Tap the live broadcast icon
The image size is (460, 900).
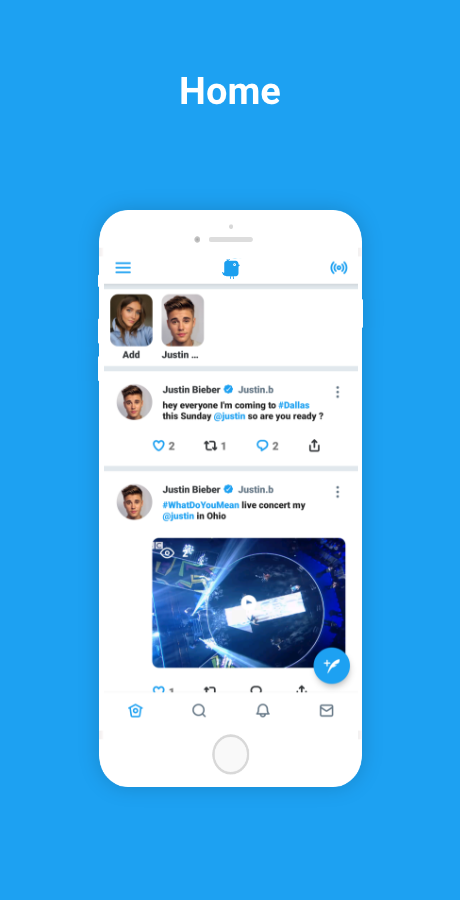[339, 267]
